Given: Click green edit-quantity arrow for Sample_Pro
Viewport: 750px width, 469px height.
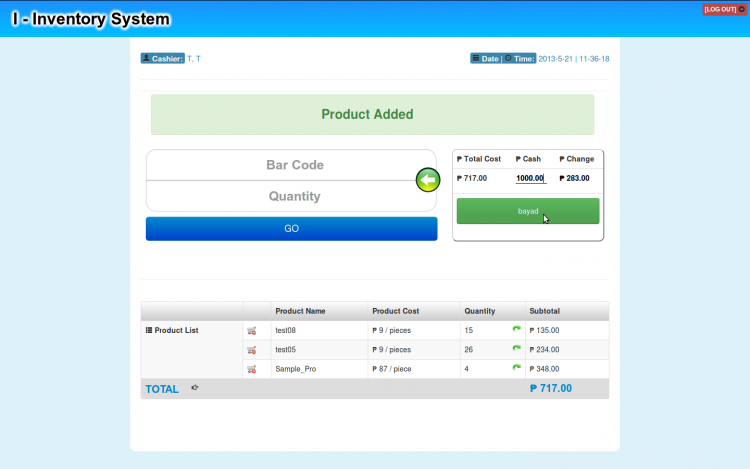Looking at the screenshot, I should 517,367.
